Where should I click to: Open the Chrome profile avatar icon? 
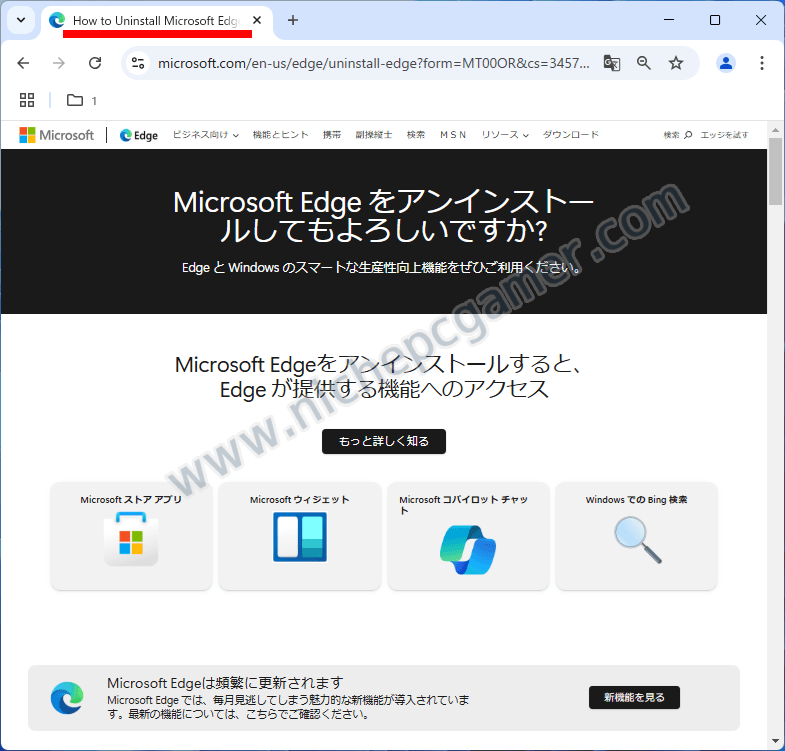point(726,63)
